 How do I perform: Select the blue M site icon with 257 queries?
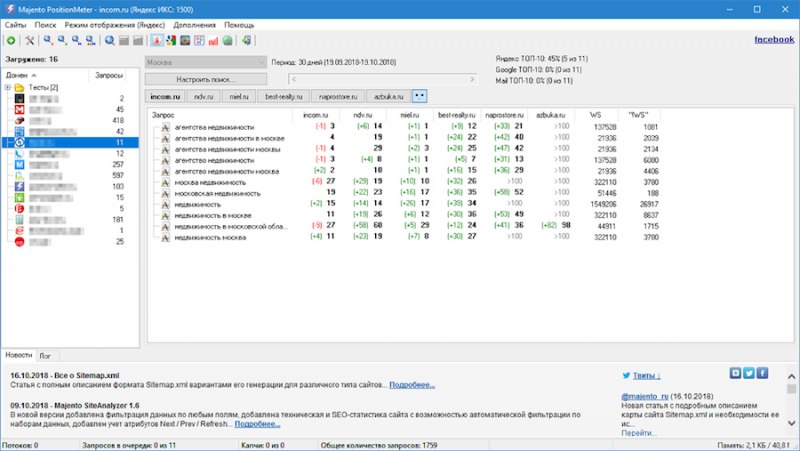19,165
